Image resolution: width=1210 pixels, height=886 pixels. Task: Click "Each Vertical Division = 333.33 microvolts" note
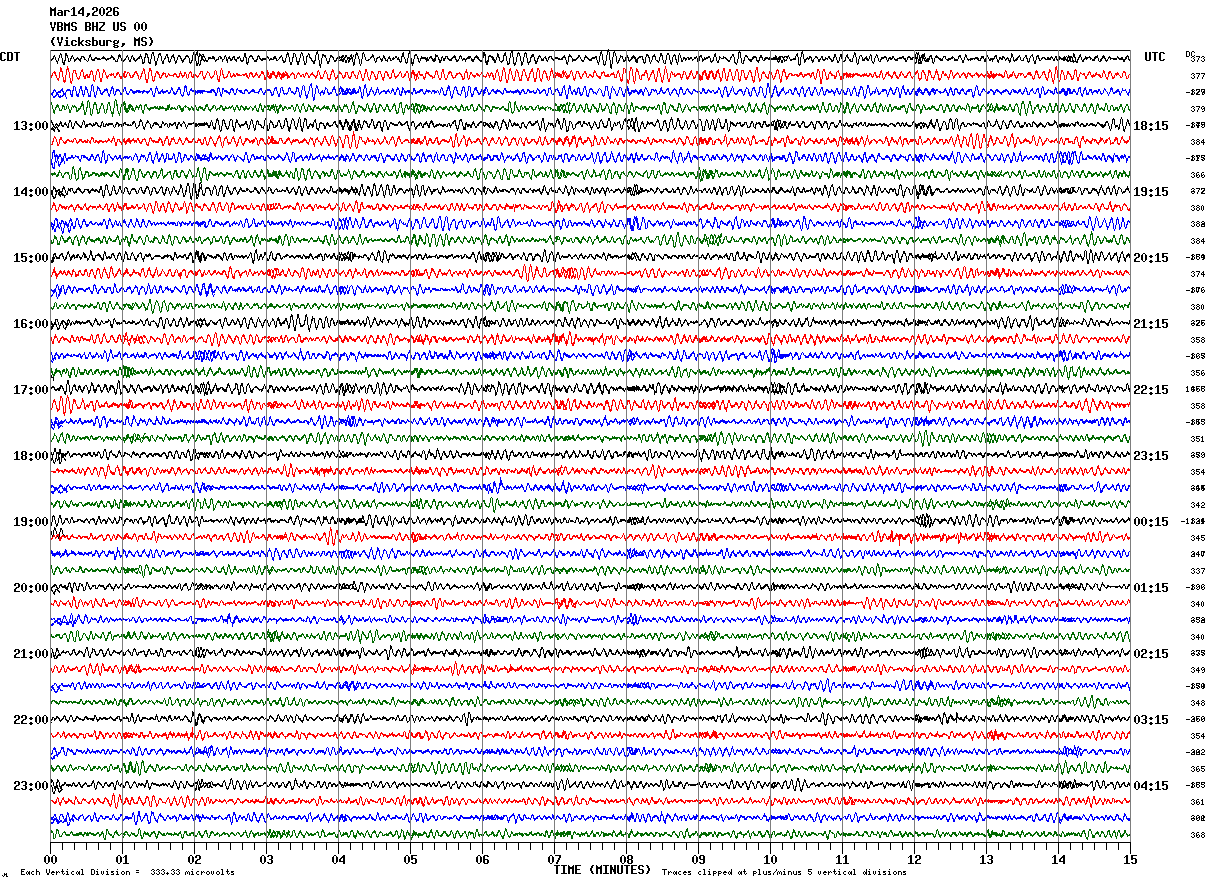pyautogui.click(x=127, y=872)
